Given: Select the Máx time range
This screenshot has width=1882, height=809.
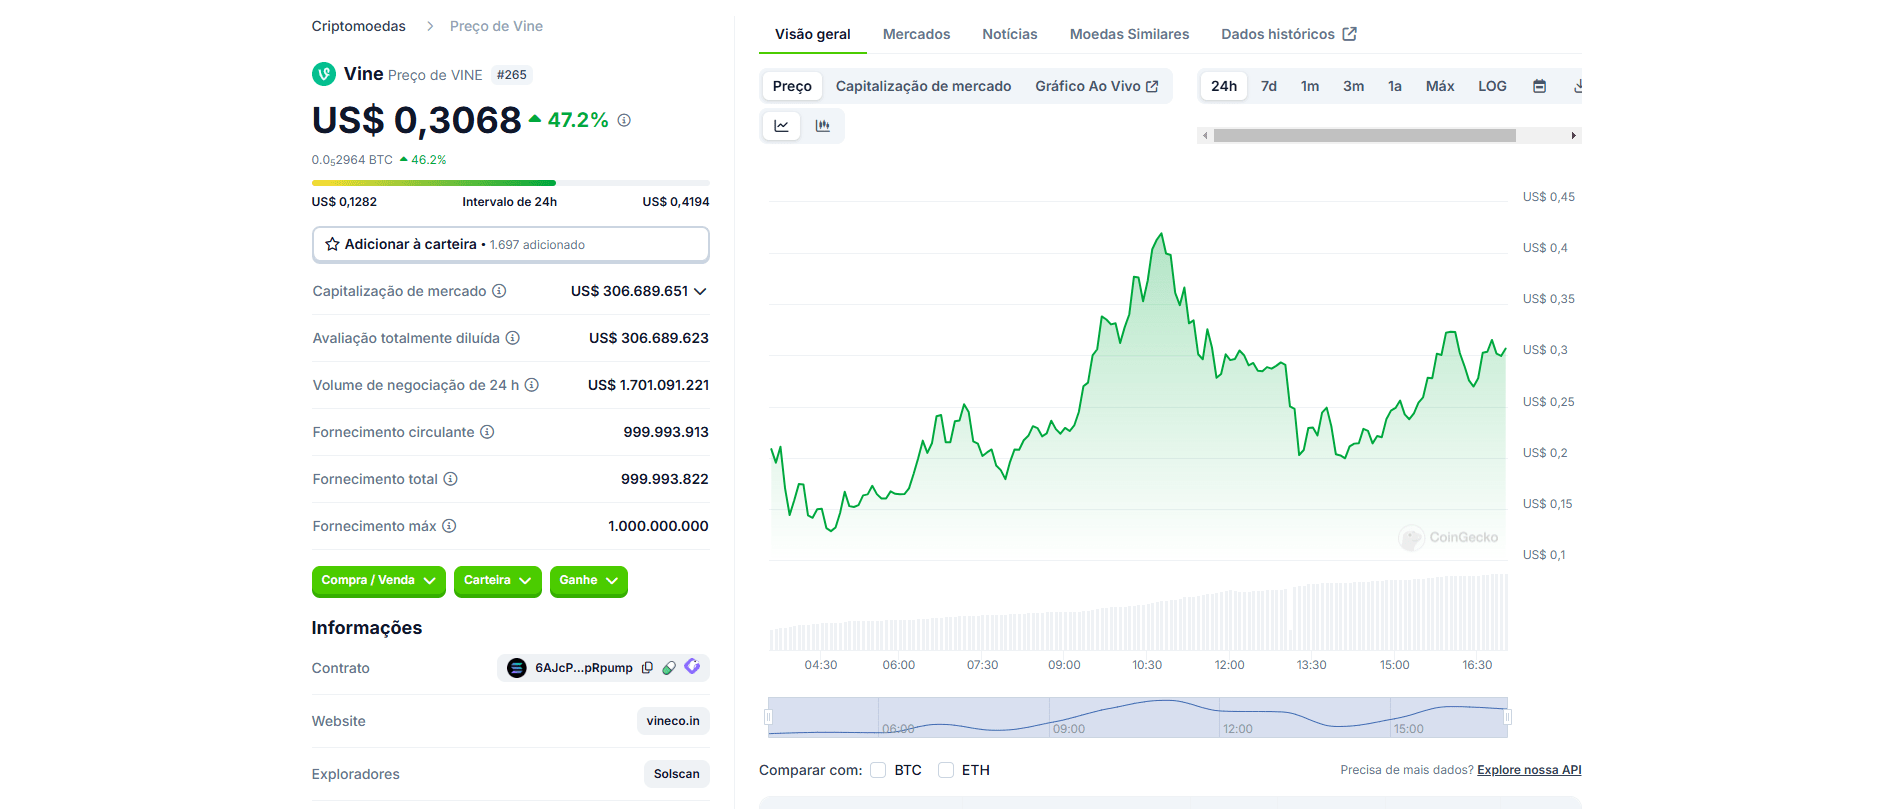Looking at the screenshot, I should pyautogui.click(x=1440, y=86).
